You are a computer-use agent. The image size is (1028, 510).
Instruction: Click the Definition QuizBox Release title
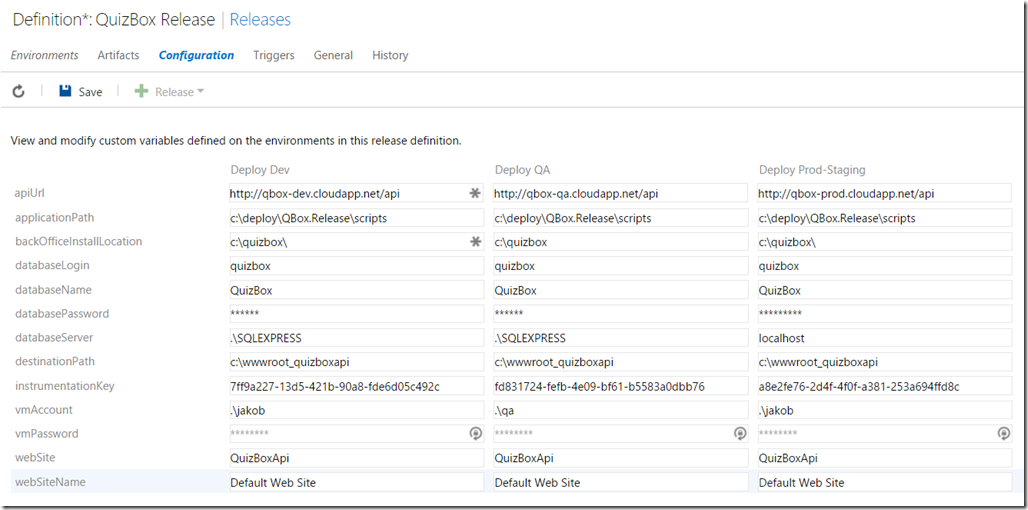114,20
